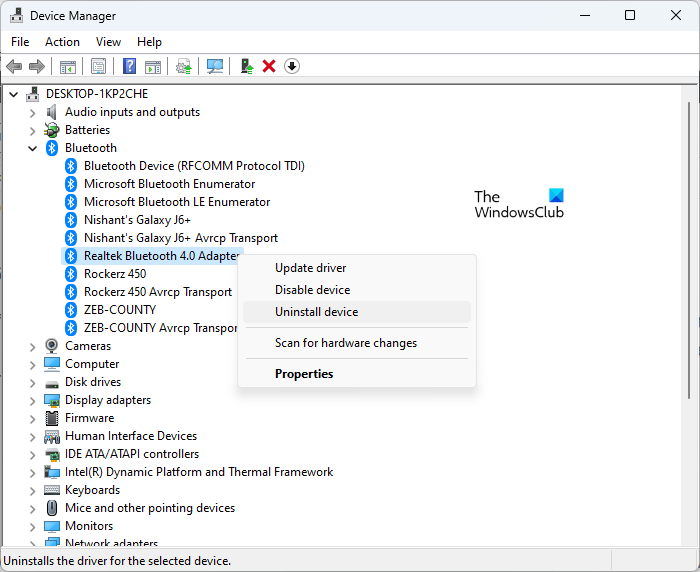Select Bluetooth Device (RFCOMM Protocol TDI)
Screen dimensions: 700x572
click(194, 166)
